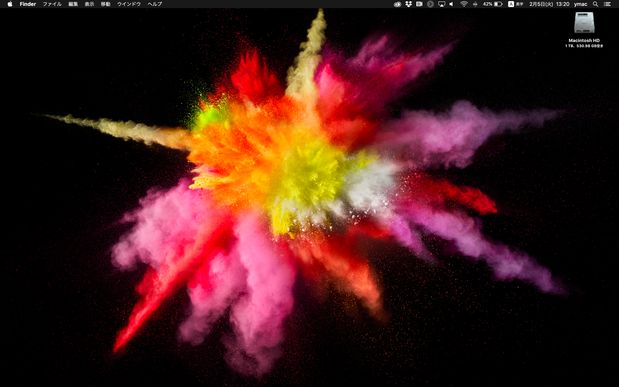Click the eject icon in menu bar
619x387 pixels.
pyautogui.click(x=475, y=4)
